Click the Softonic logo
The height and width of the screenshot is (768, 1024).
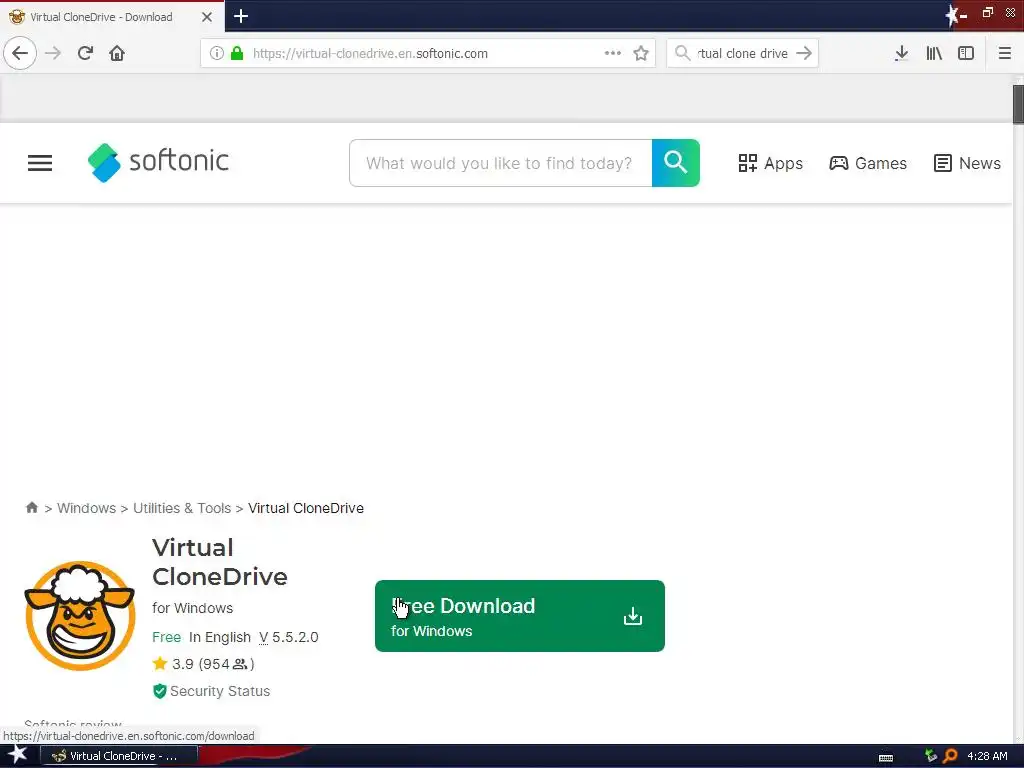(158, 163)
